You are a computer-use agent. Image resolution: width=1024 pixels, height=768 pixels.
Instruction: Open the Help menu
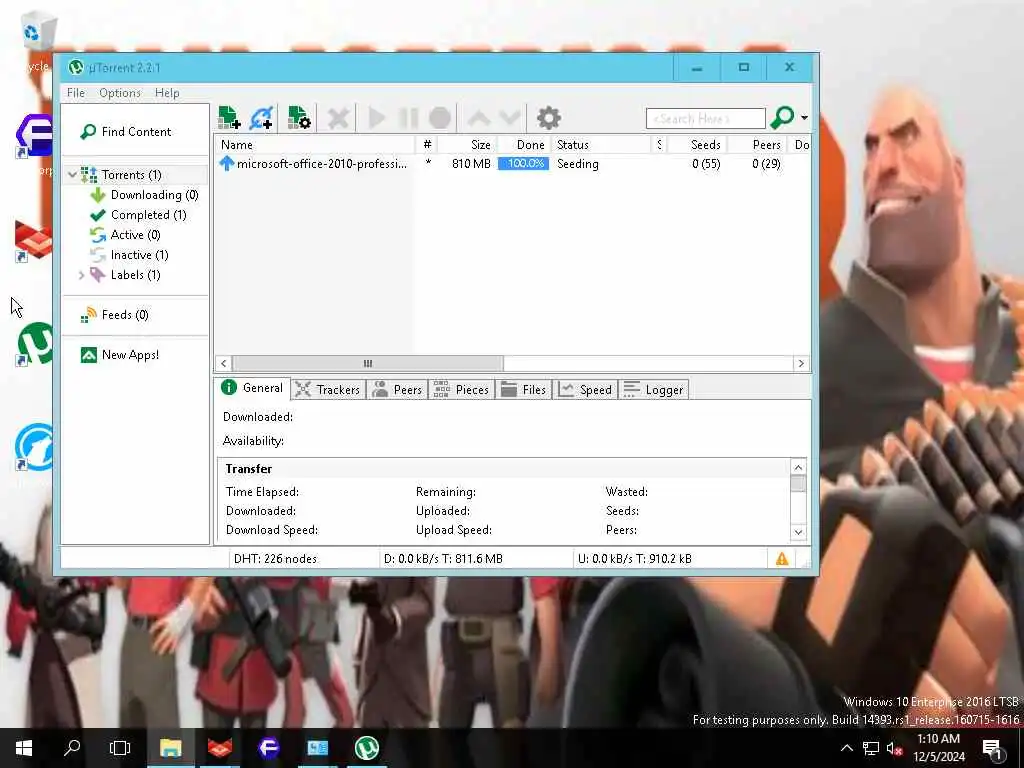[167, 93]
